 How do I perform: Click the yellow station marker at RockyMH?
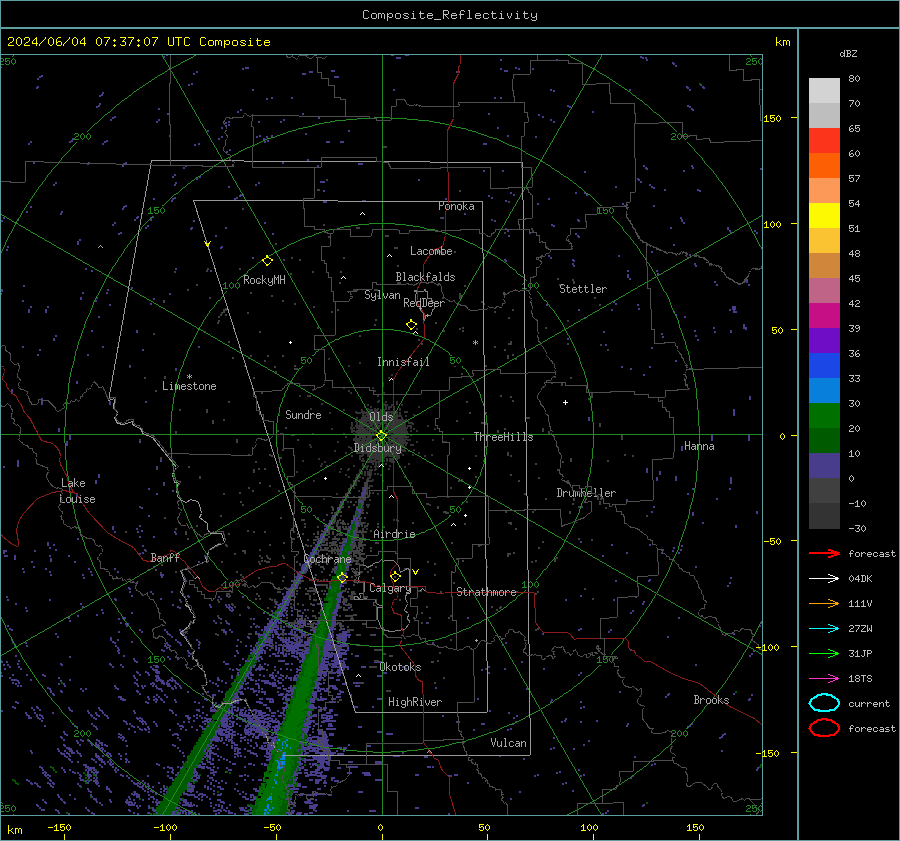(267, 261)
